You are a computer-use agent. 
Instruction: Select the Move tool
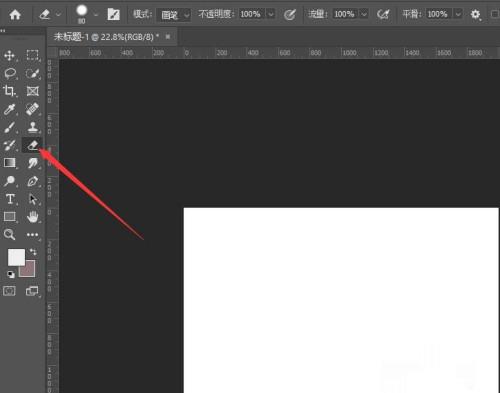click(x=9, y=55)
